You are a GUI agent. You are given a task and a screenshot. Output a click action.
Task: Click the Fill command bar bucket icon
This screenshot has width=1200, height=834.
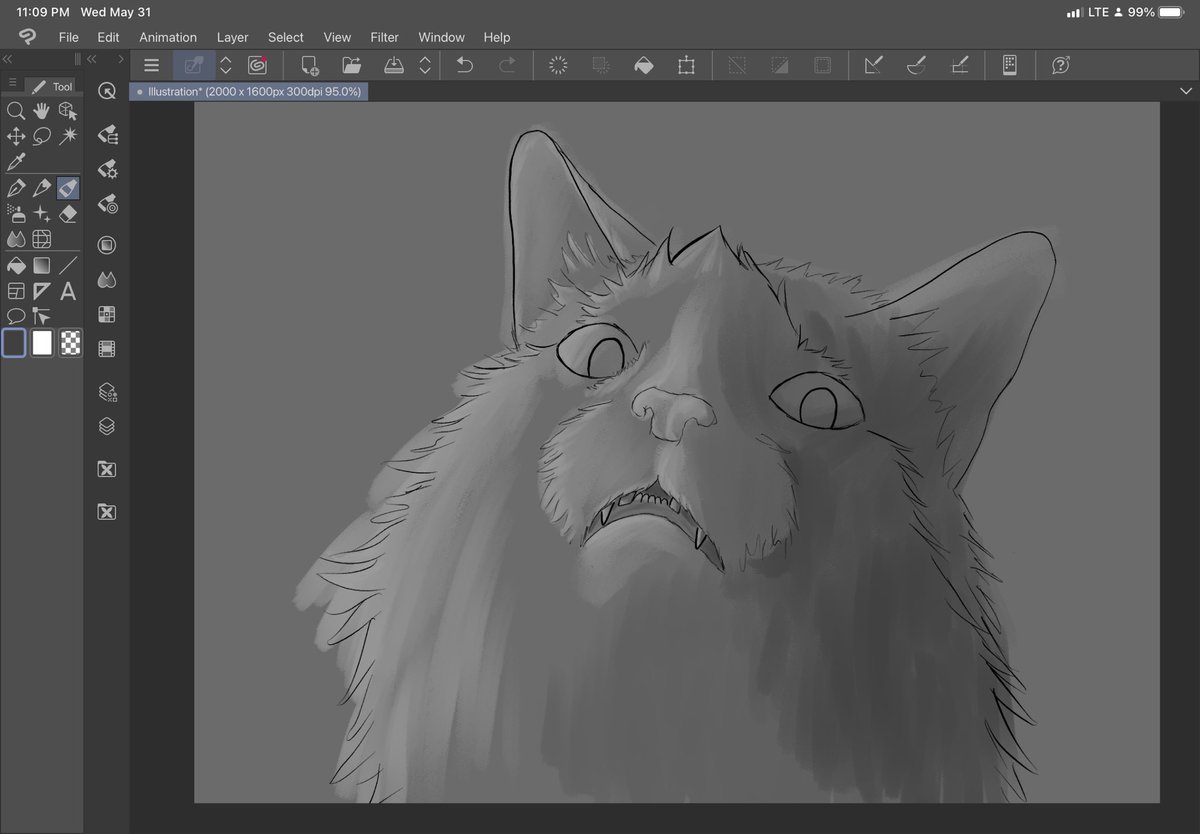point(644,65)
